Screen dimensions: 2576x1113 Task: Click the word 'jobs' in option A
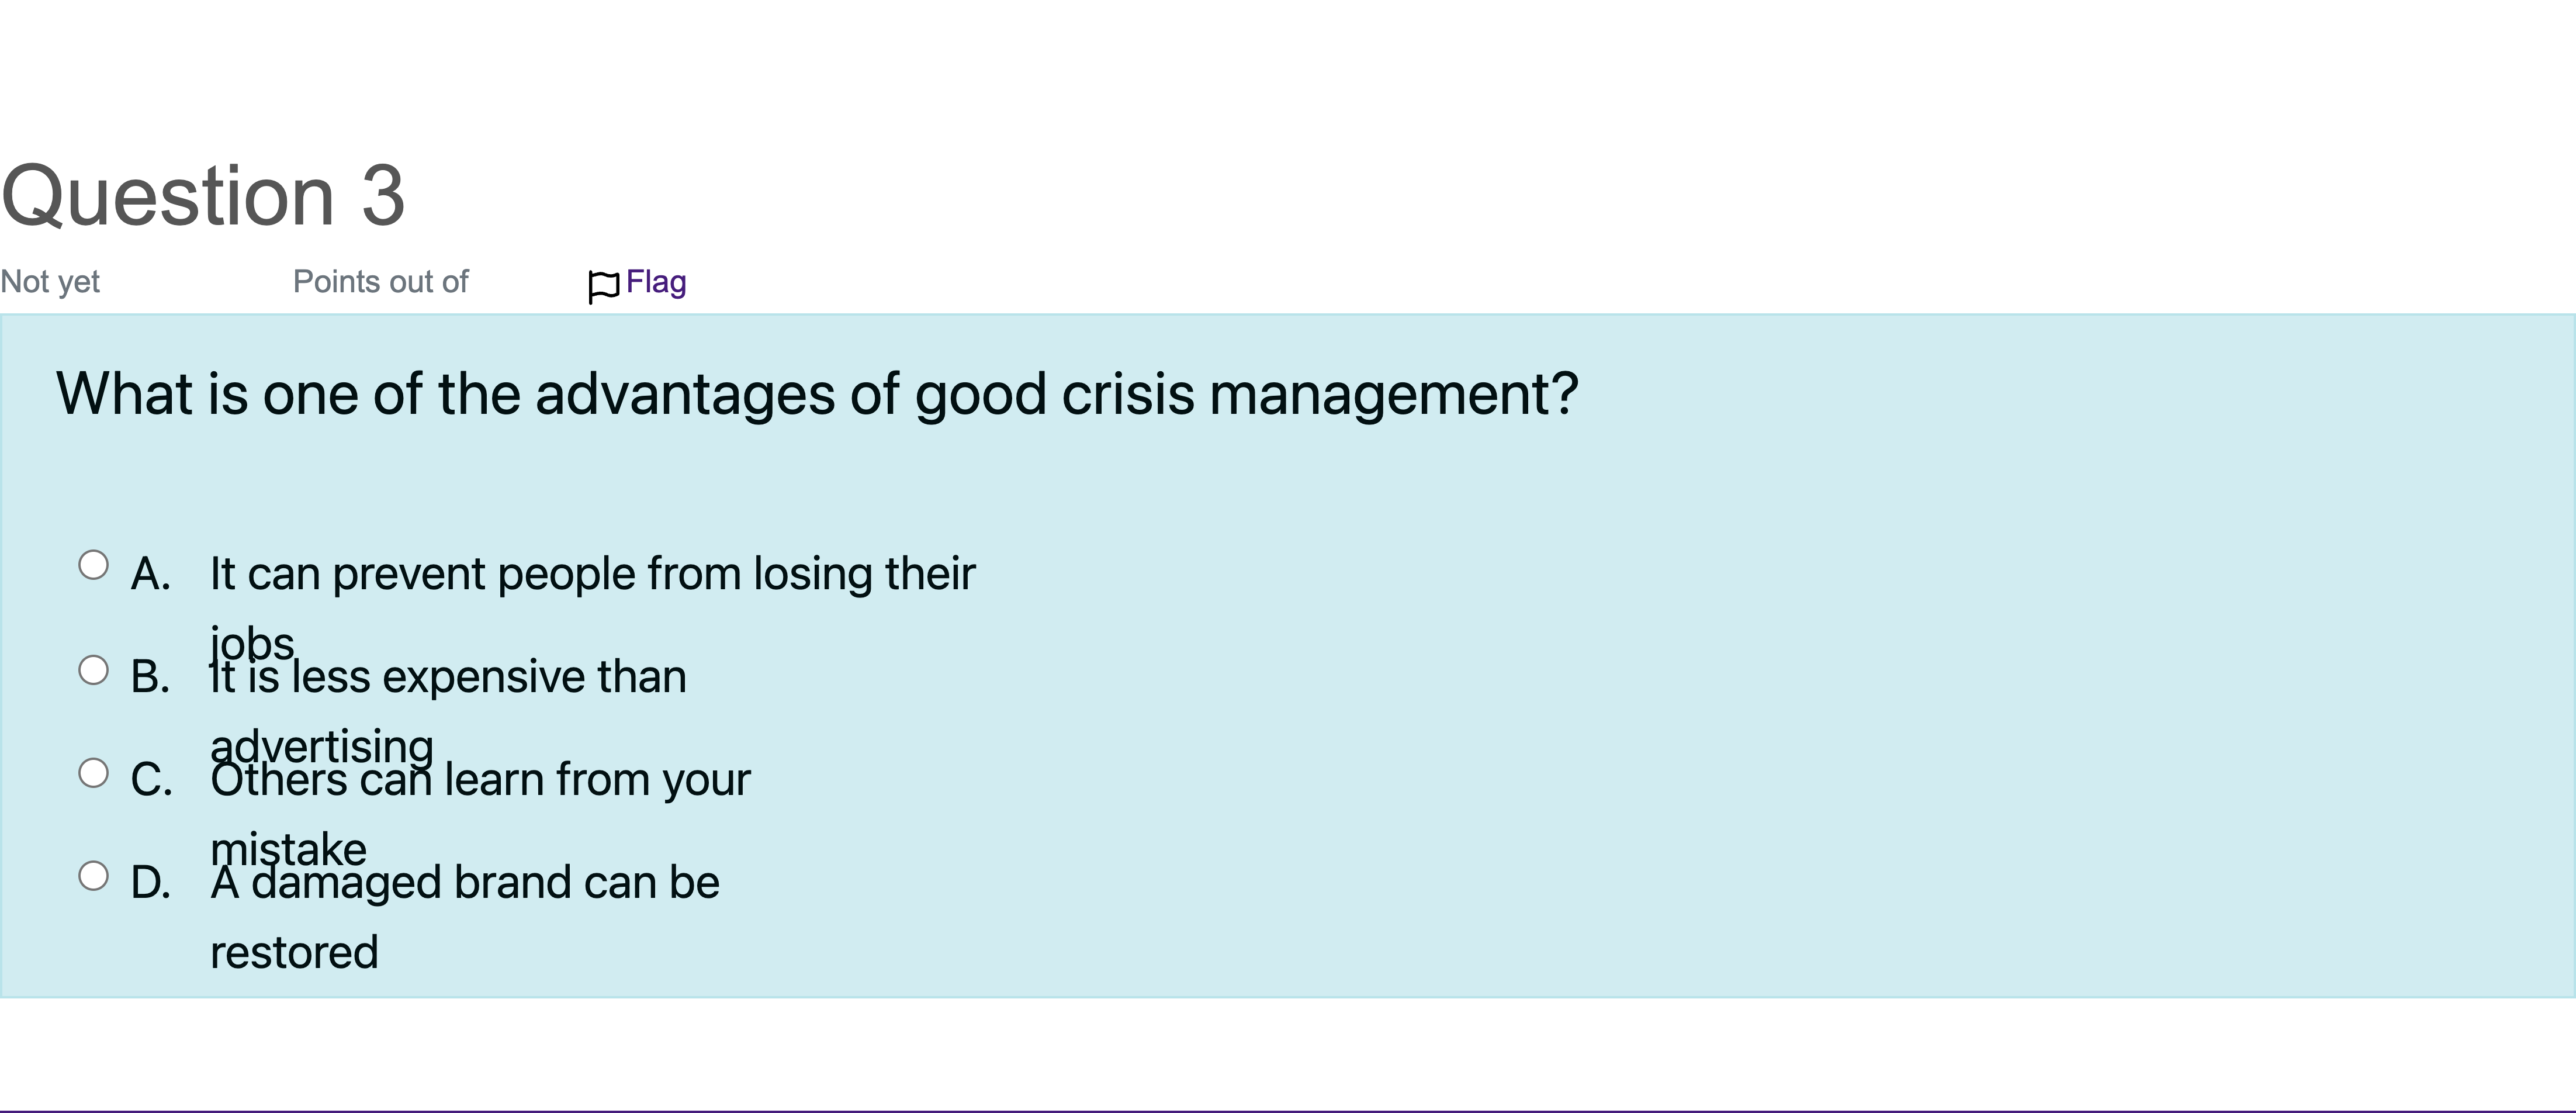click(252, 642)
